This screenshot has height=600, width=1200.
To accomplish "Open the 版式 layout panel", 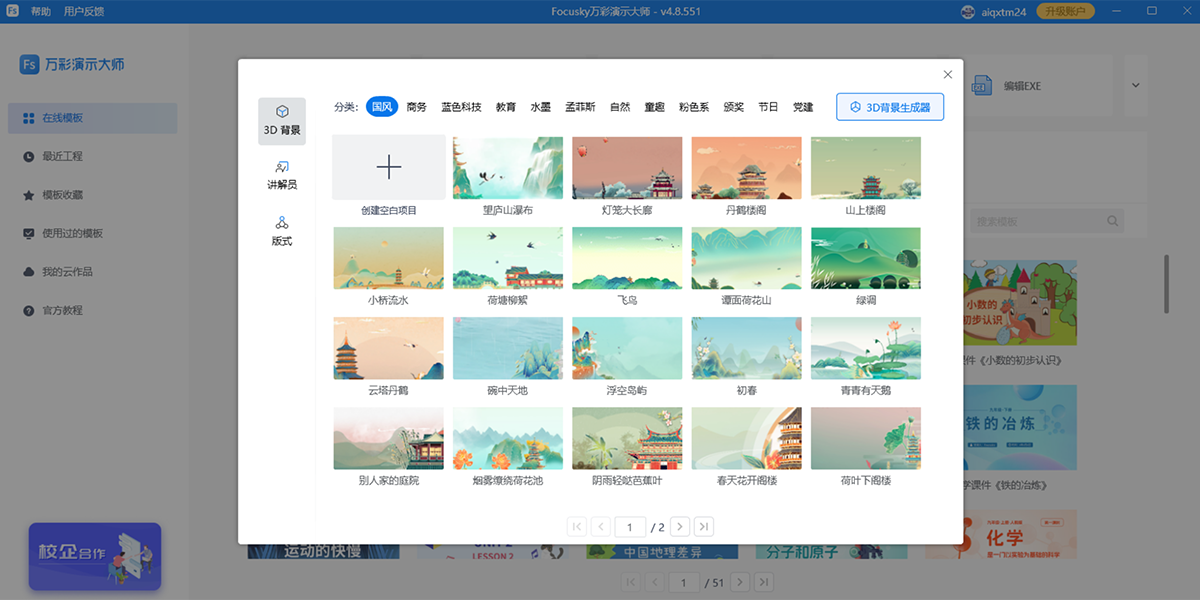I will 281,230.
